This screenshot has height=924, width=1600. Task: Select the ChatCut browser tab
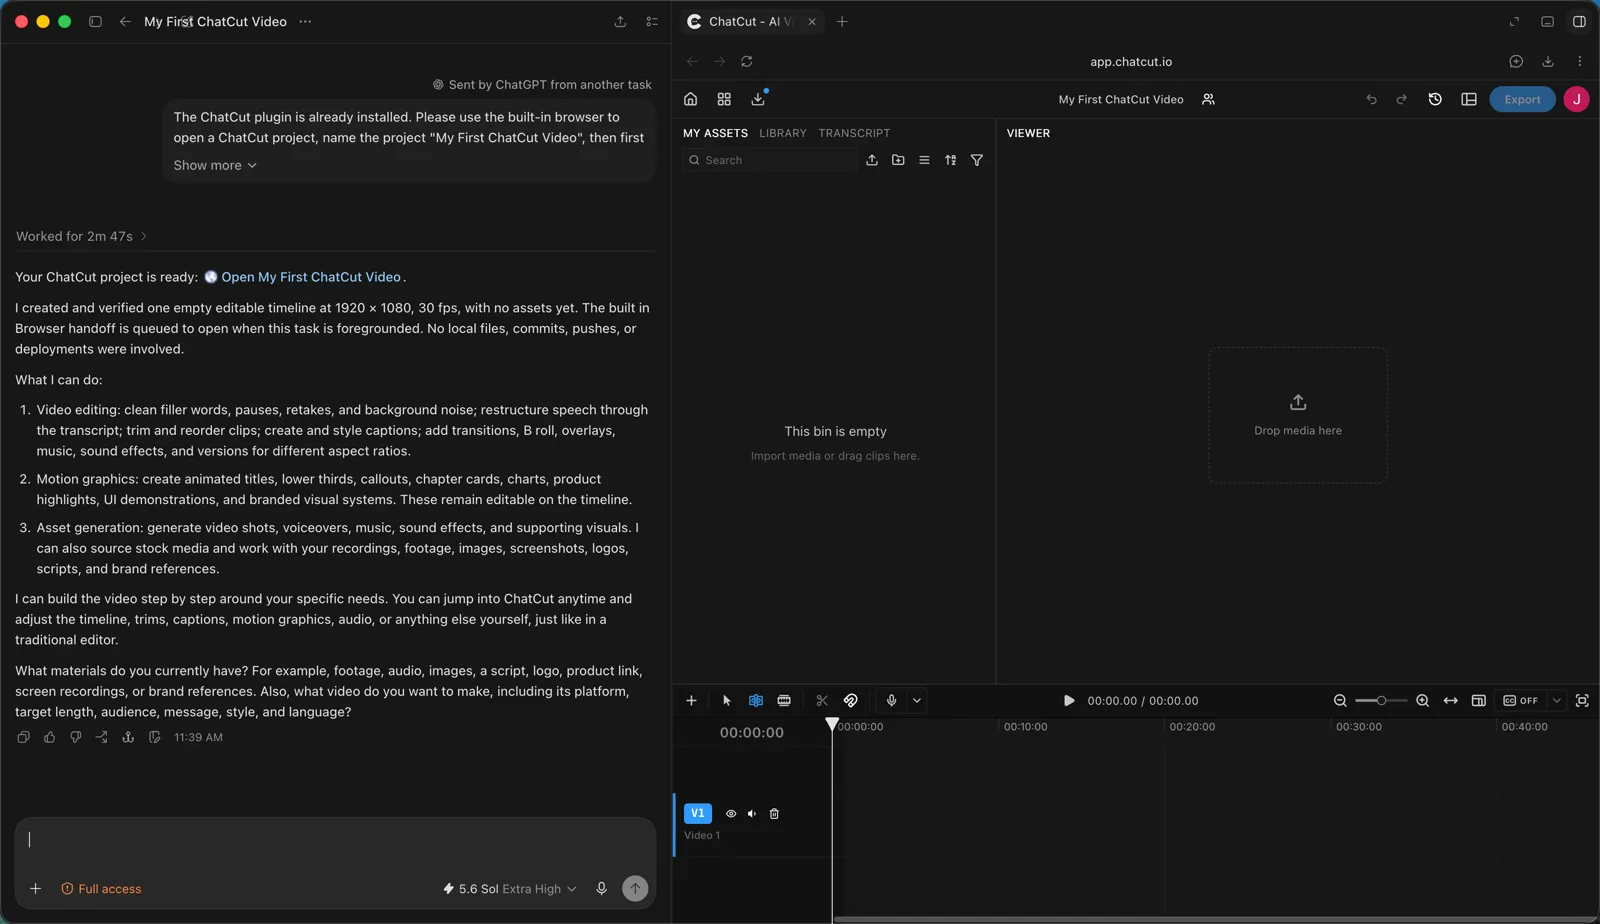click(751, 21)
